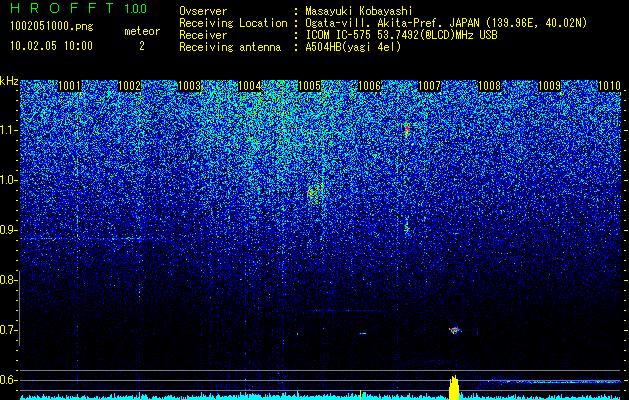Screen dimensions: 629x400
Task: Click the yellow signal-level spike at the bottom
Action: click(x=454, y=388)
